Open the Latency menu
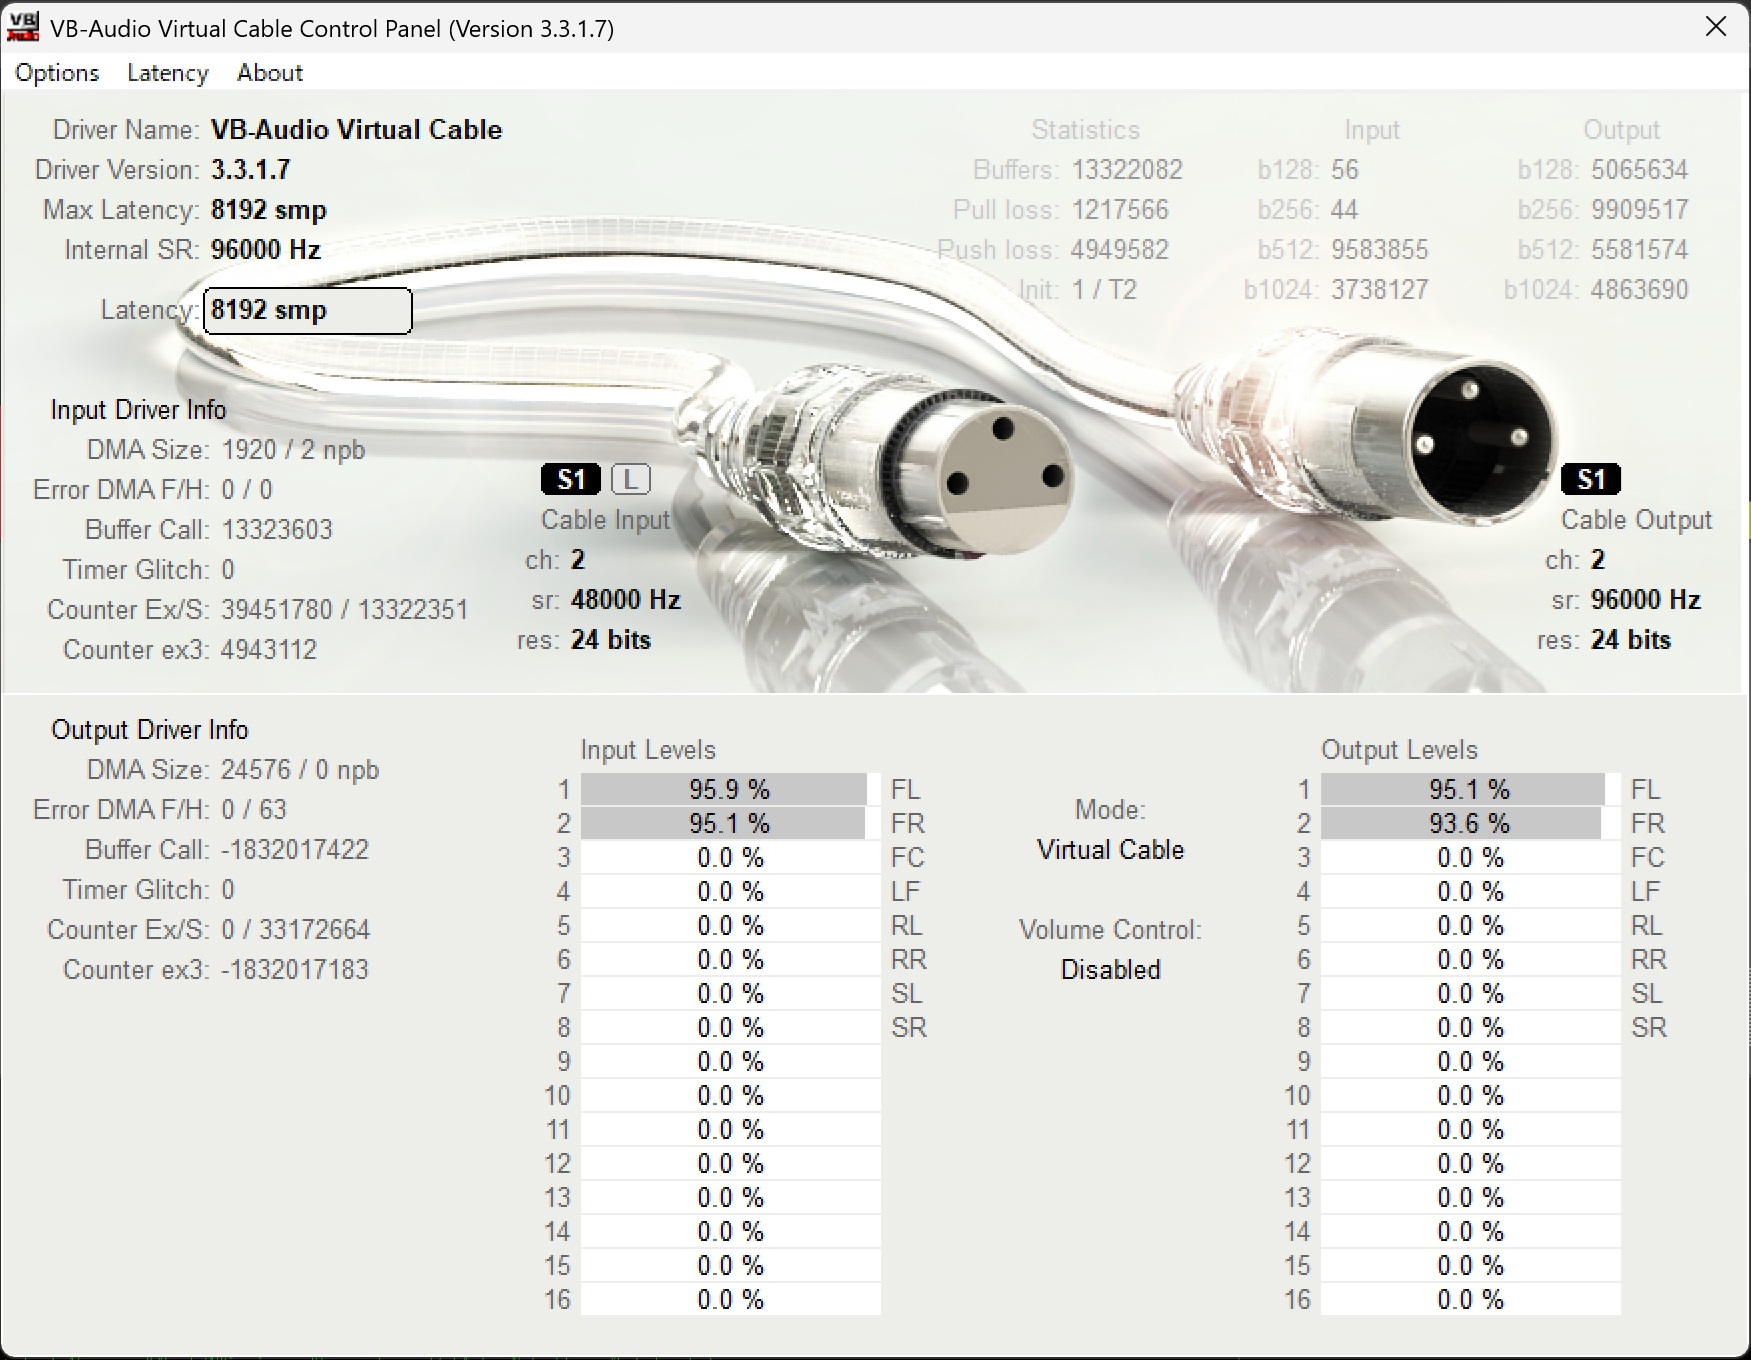1751x1360 pixels. [x=168, y=73]
